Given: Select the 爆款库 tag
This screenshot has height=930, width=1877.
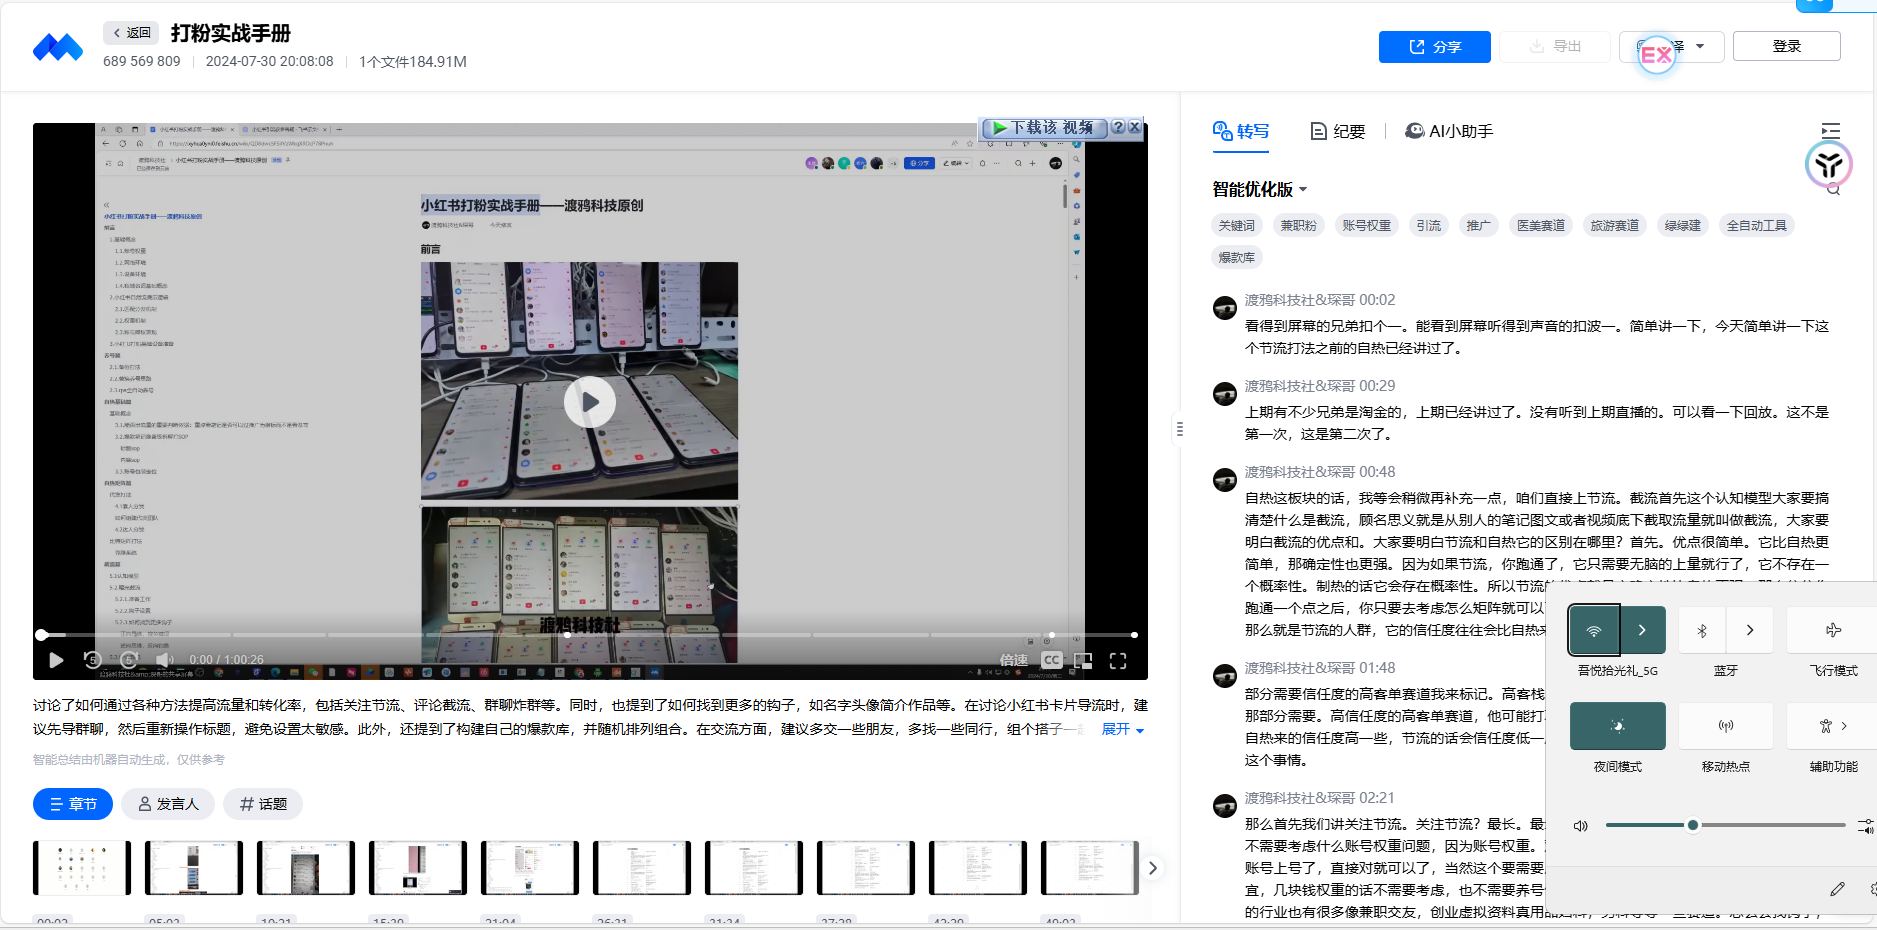Looking at the screenshot, I should 1236,257.
